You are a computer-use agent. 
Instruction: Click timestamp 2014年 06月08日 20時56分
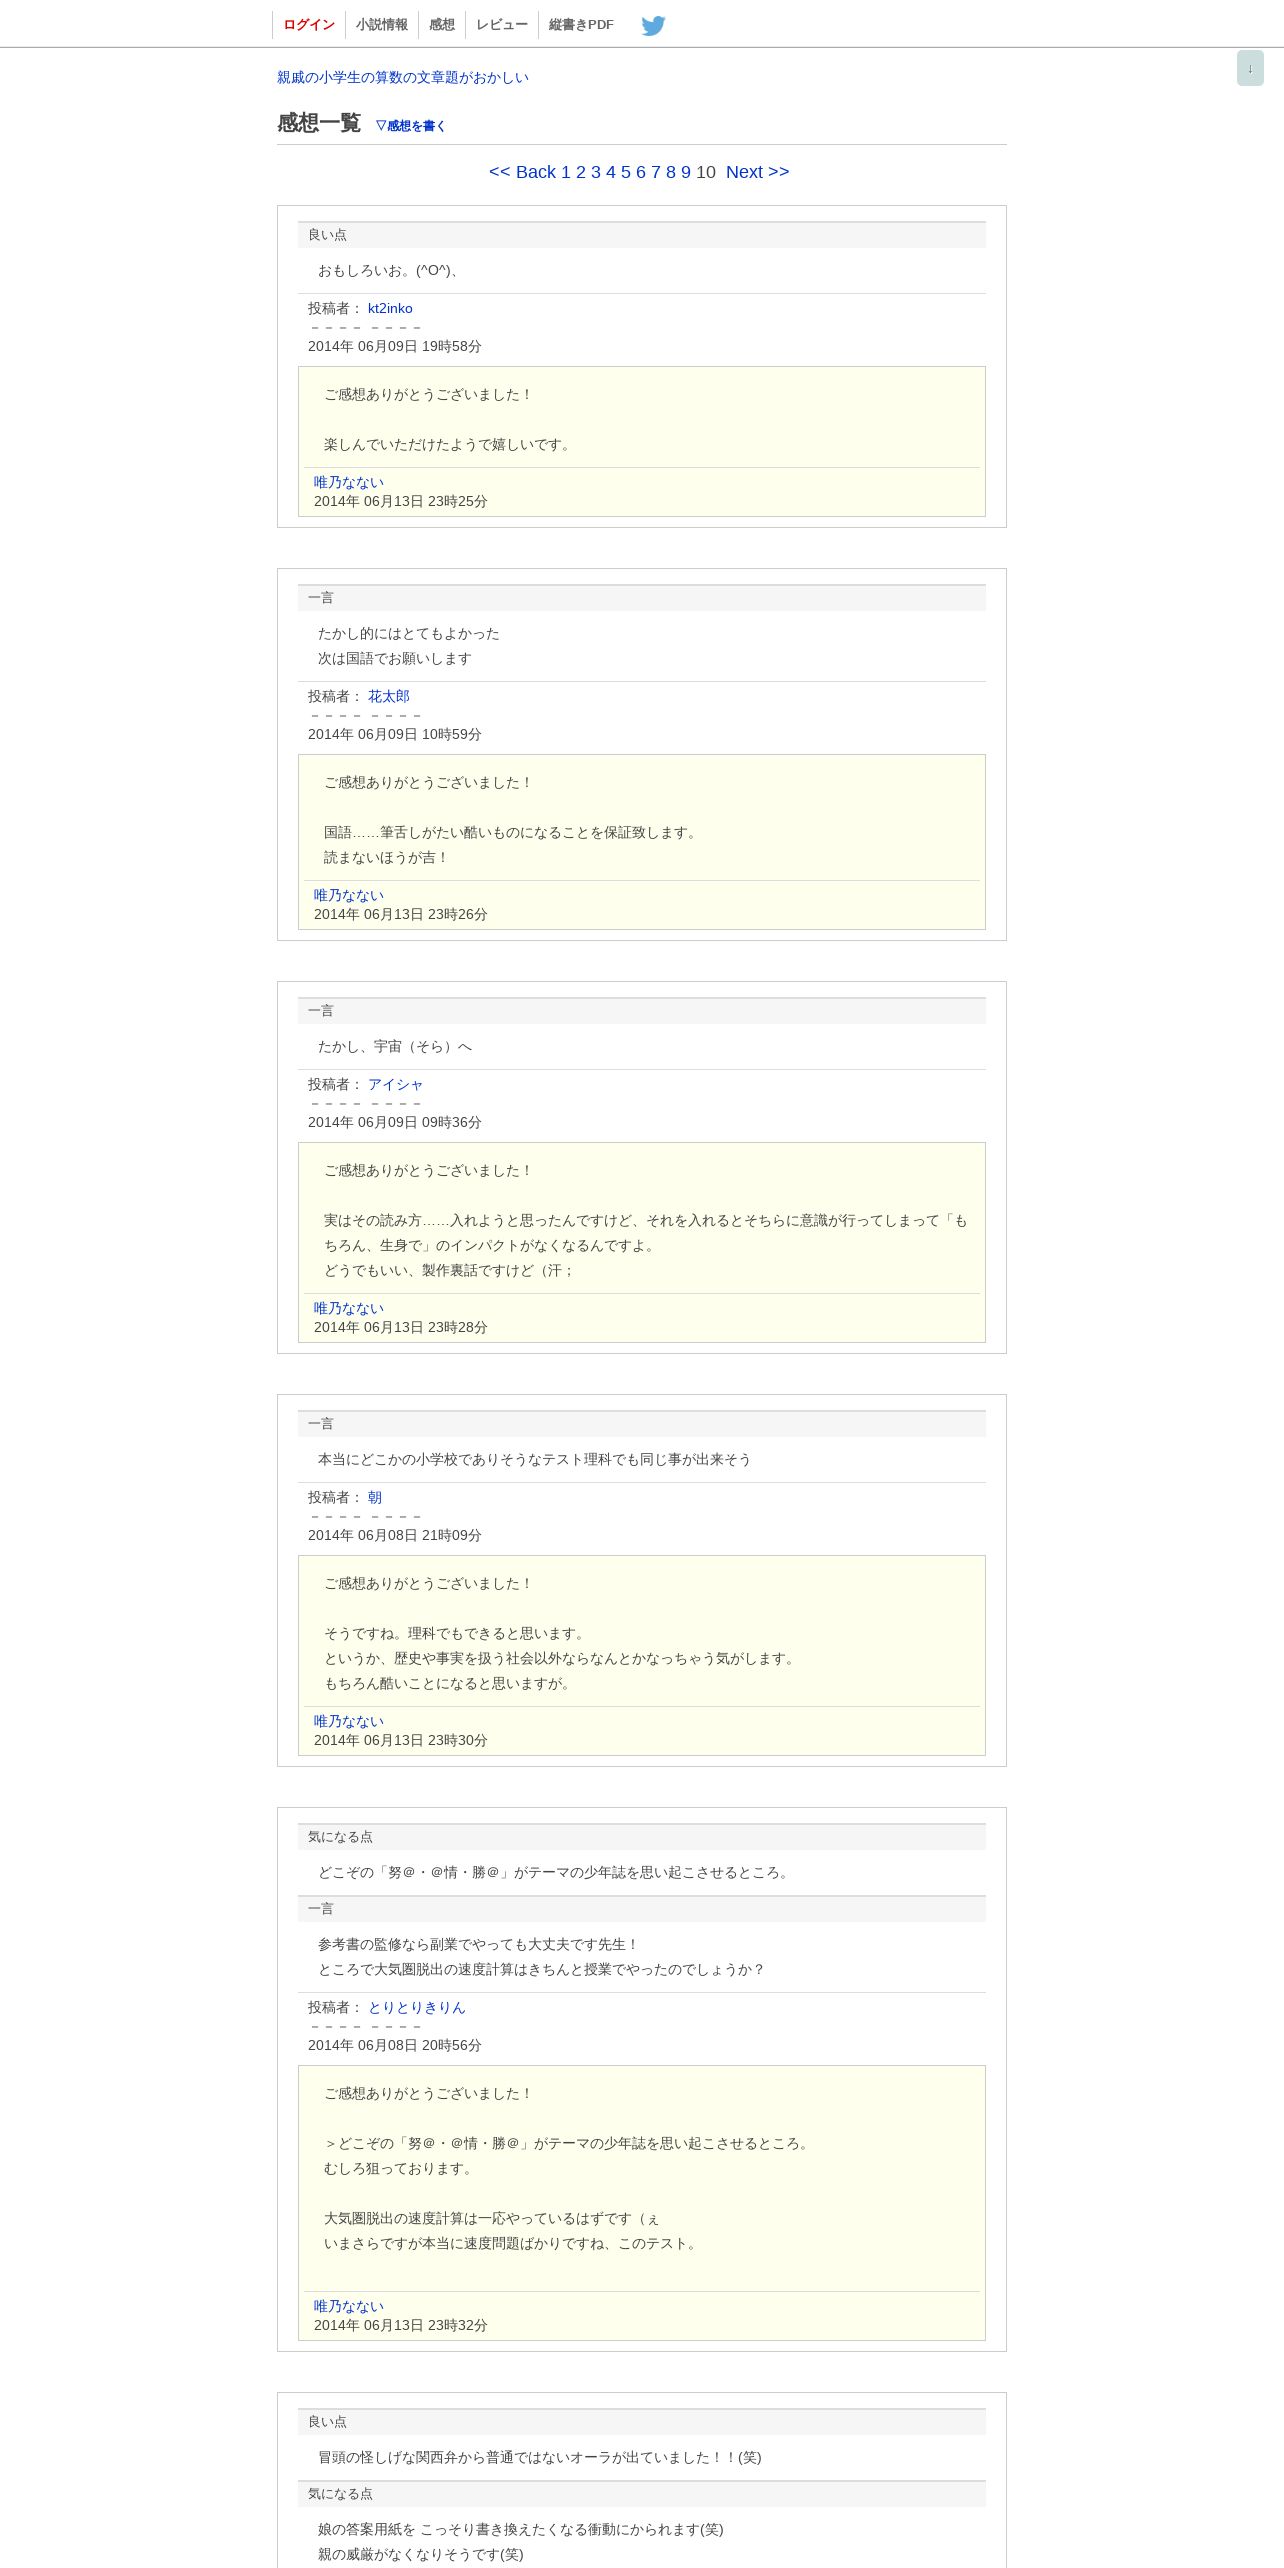pos(395,2045)
